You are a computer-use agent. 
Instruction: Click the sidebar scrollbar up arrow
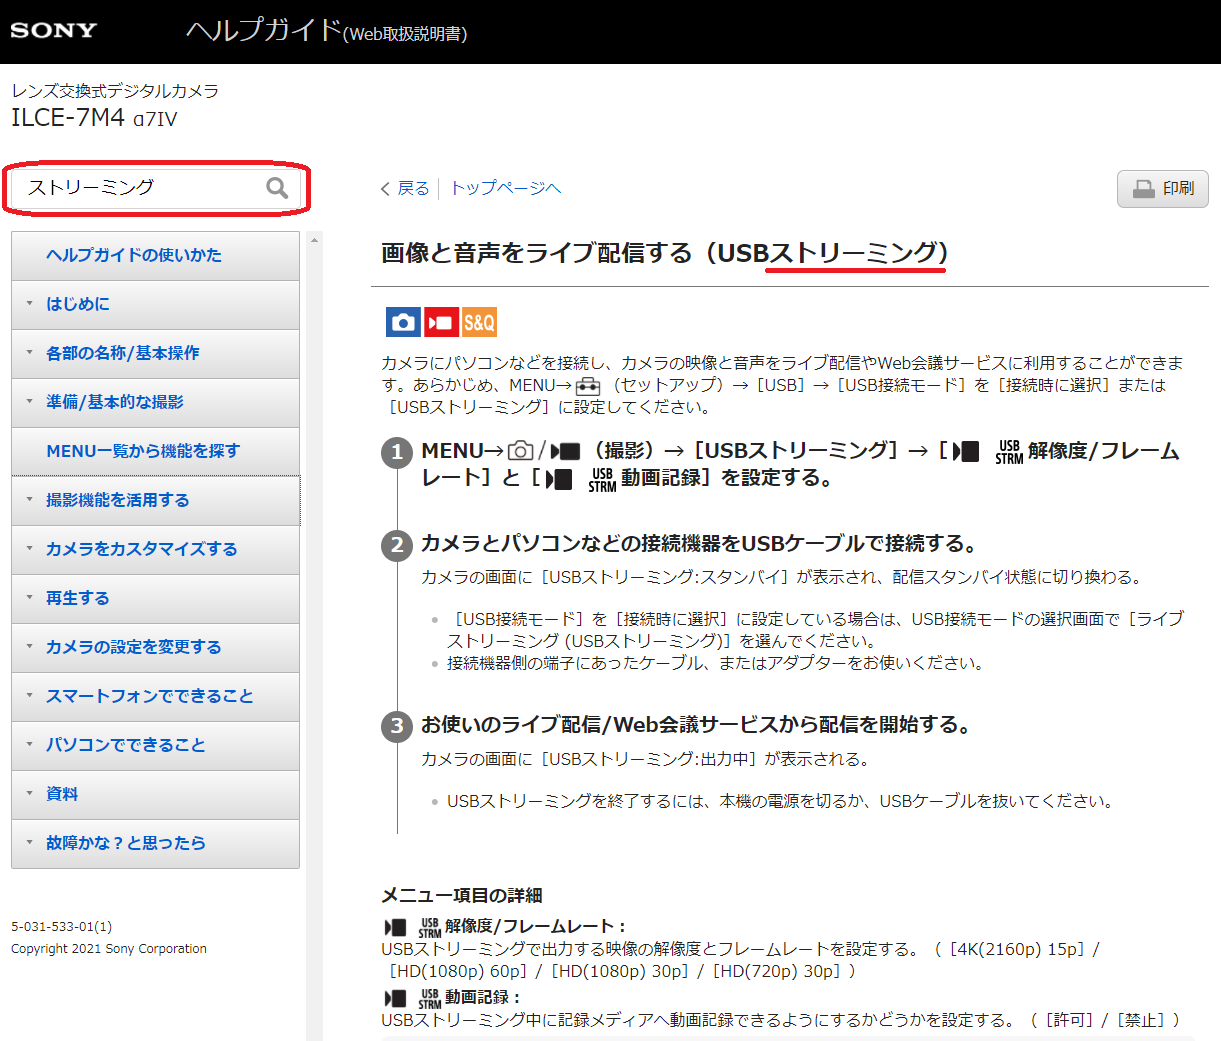[x=315, y=240]
